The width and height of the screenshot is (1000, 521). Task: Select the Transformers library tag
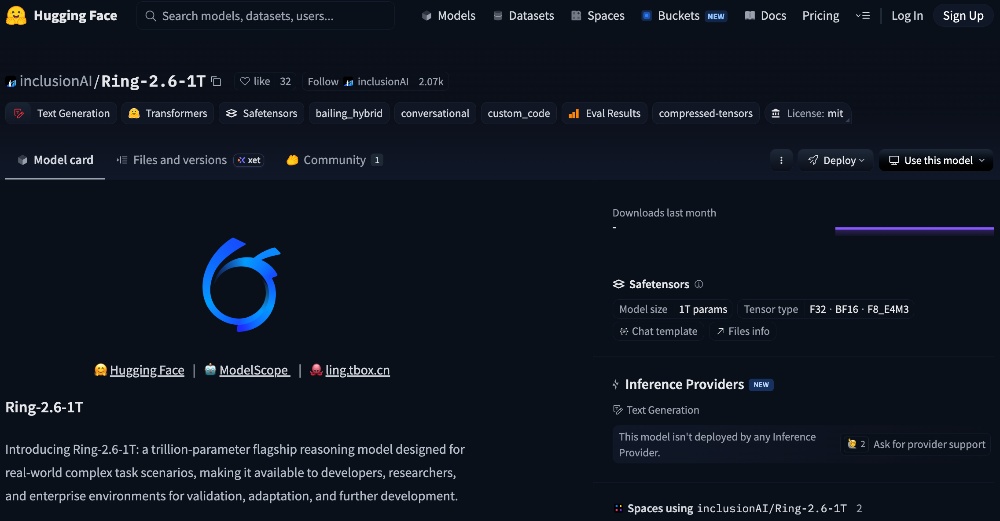[x=168, y=113]
